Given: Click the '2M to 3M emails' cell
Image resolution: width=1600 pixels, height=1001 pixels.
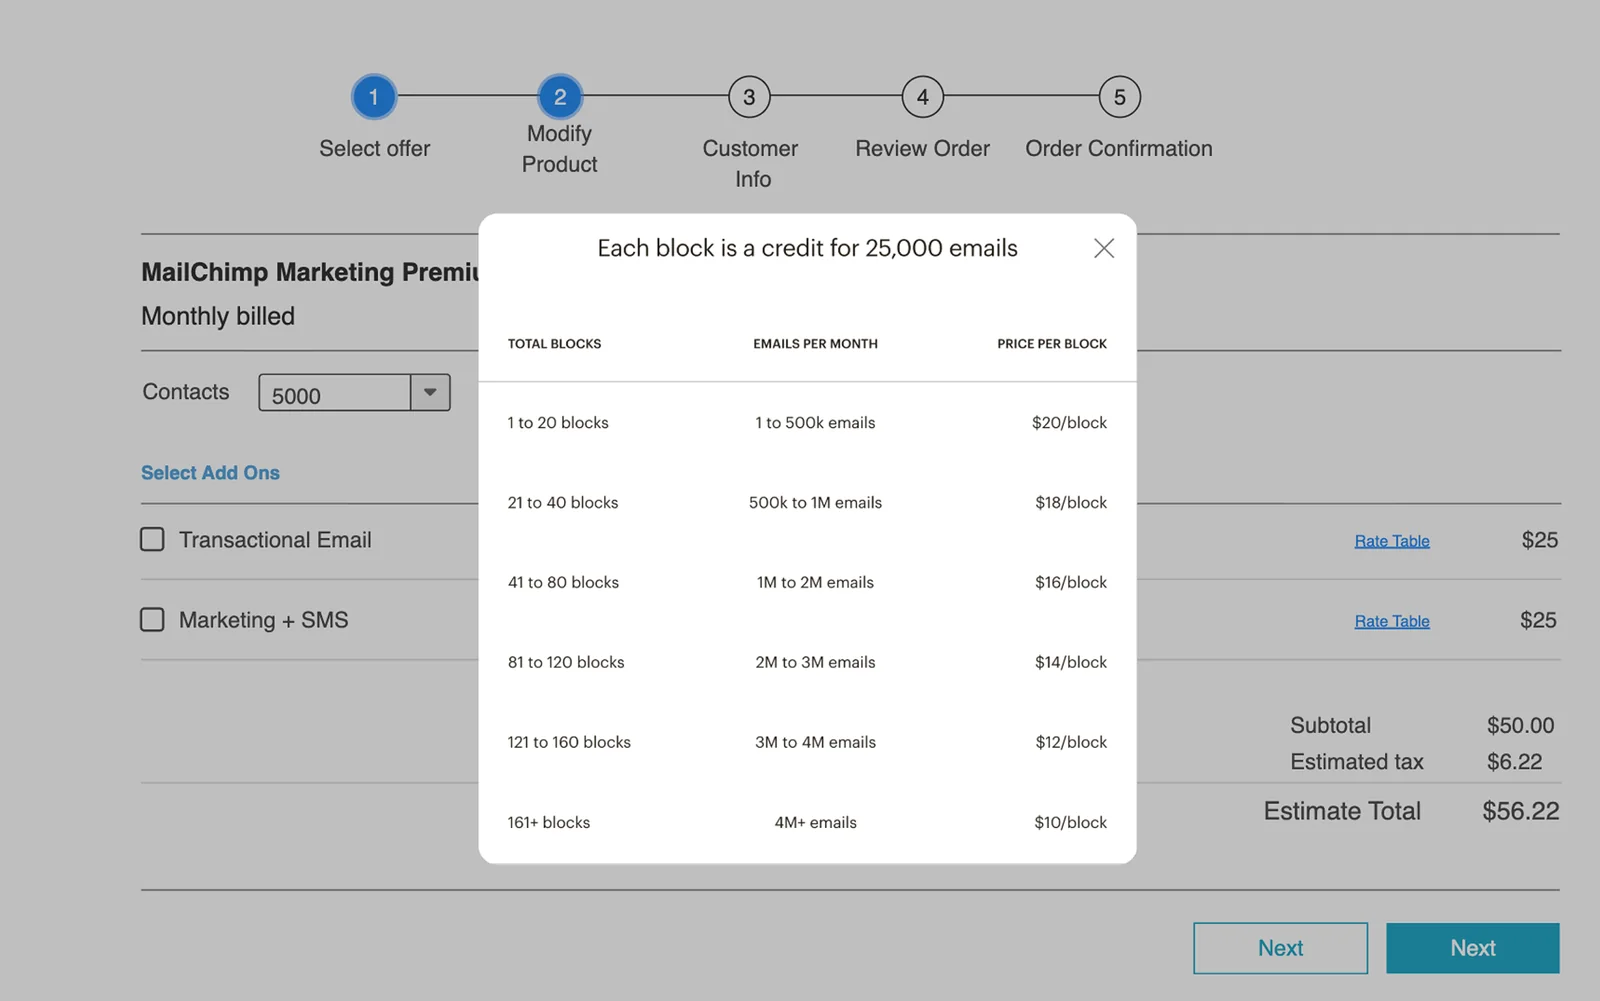Looking at the screenshot, I should [815, 663].
